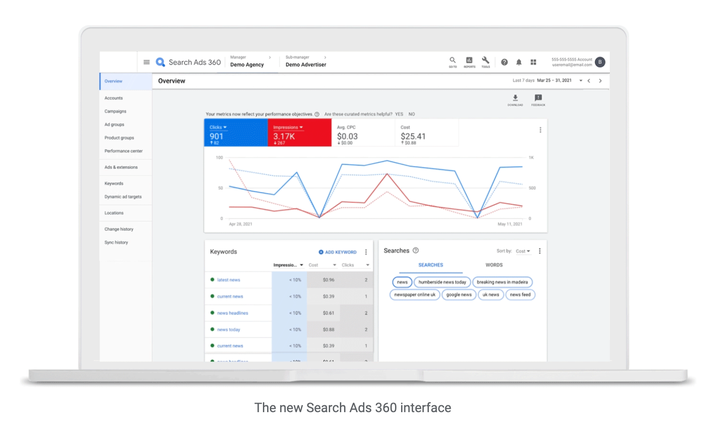
Task: Click green status dot for latest news
Action: point(212,280)
